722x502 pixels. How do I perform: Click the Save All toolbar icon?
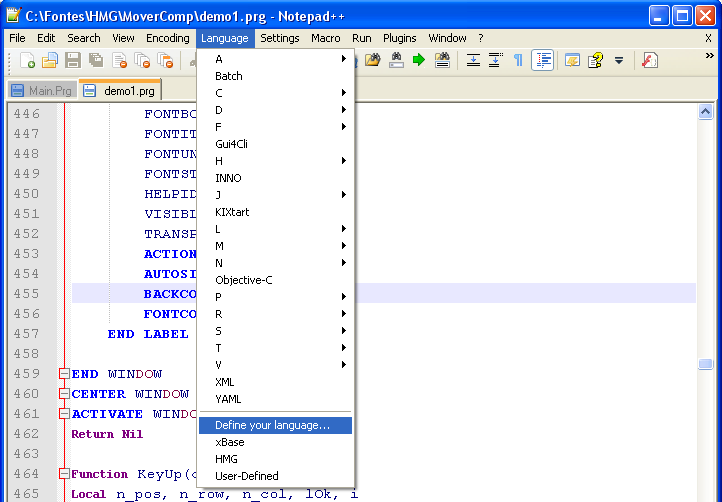[x=95, y=61]
